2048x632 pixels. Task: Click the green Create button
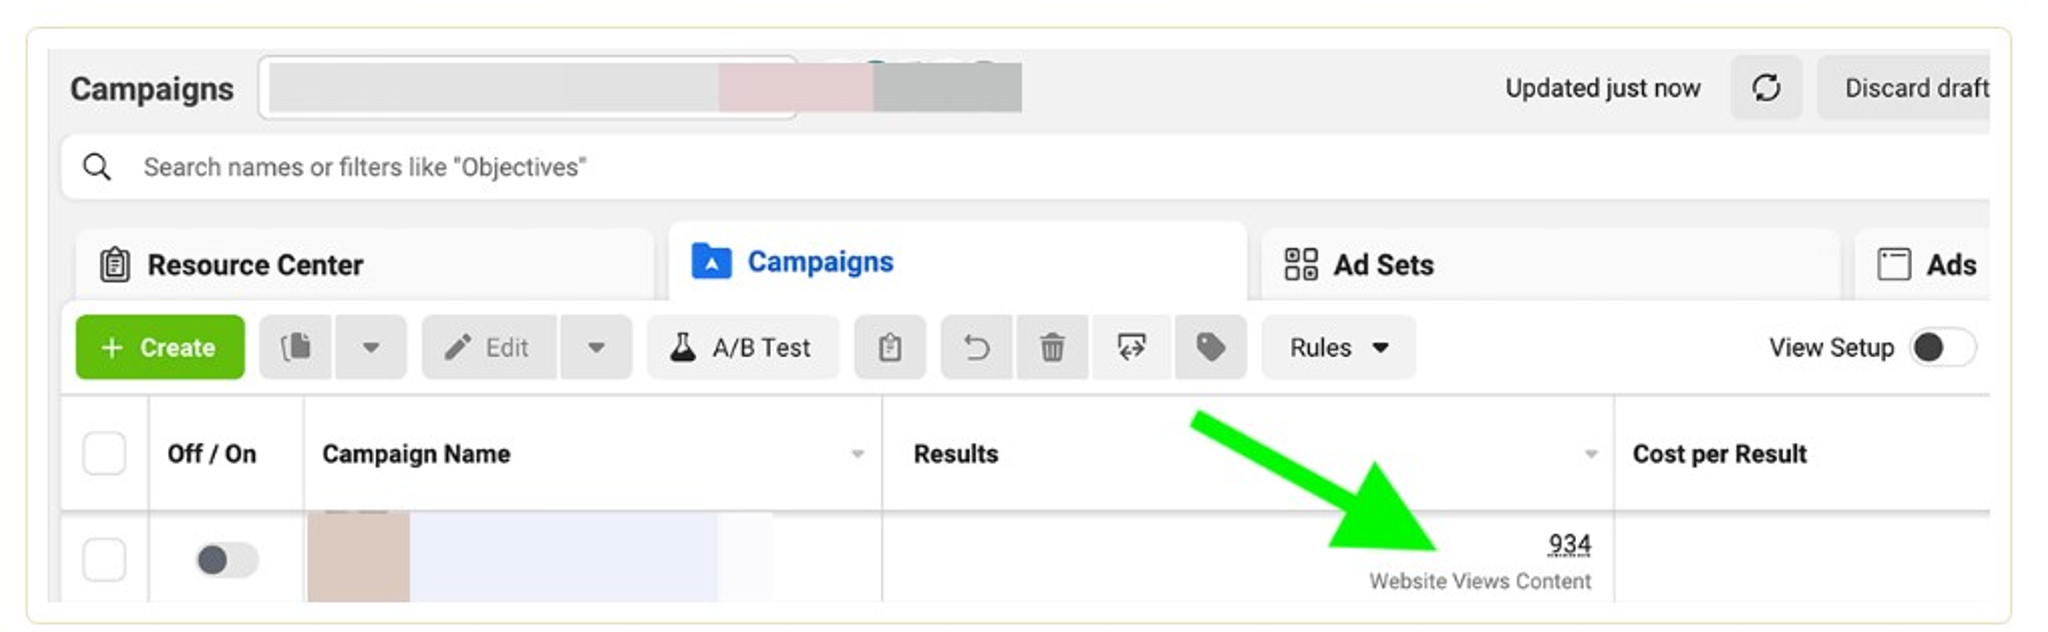(160, 347)
